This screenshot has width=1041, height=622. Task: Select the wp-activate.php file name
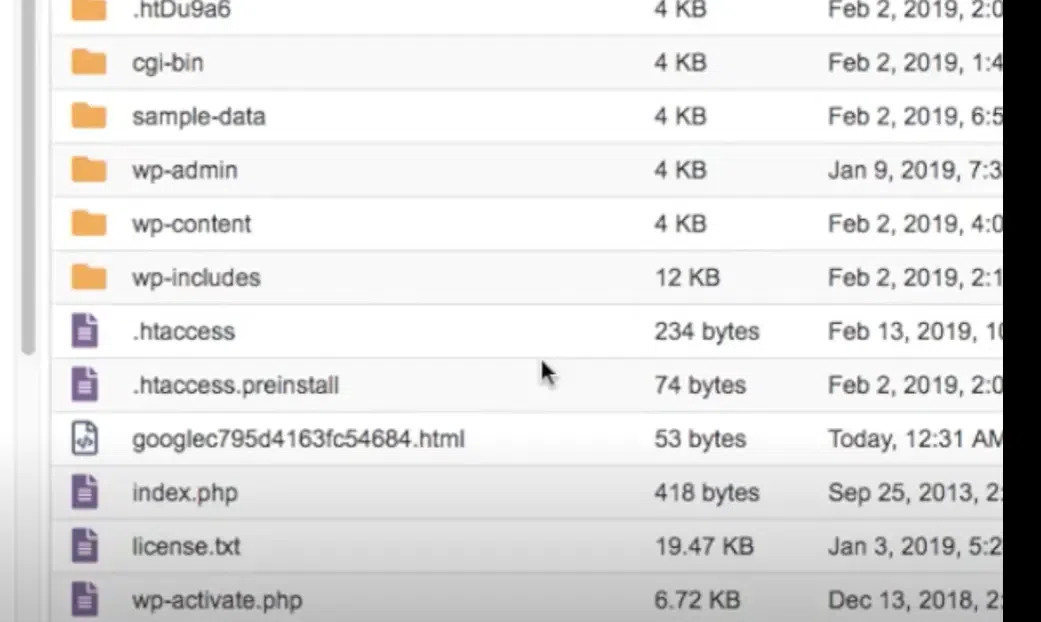pyautogui.click(x=216, y=601)
